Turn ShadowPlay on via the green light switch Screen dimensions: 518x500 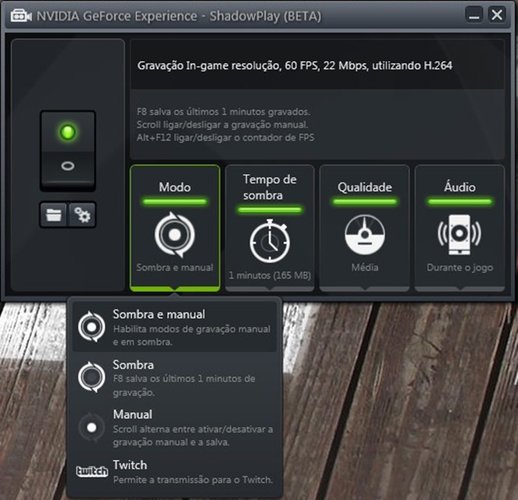tap(68, 132)
